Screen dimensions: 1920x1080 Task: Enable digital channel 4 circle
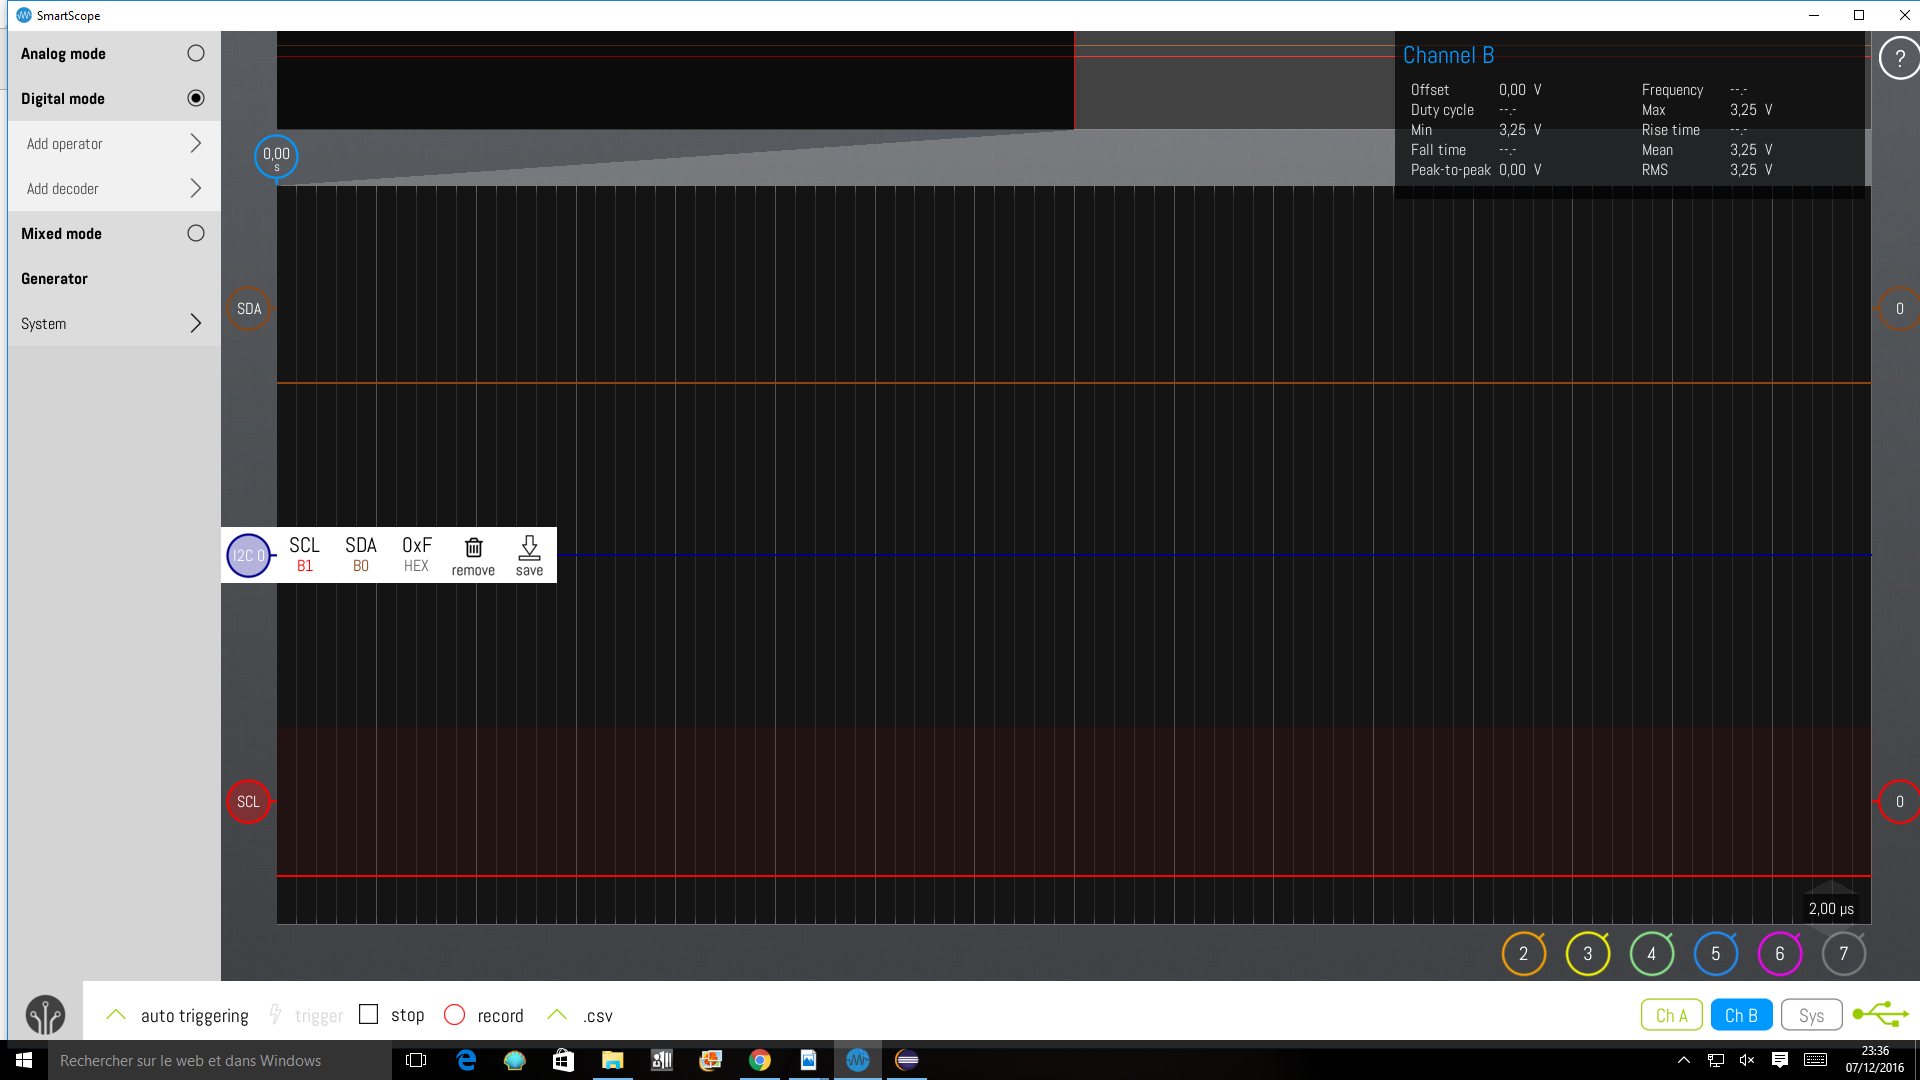click(1652, 953)
